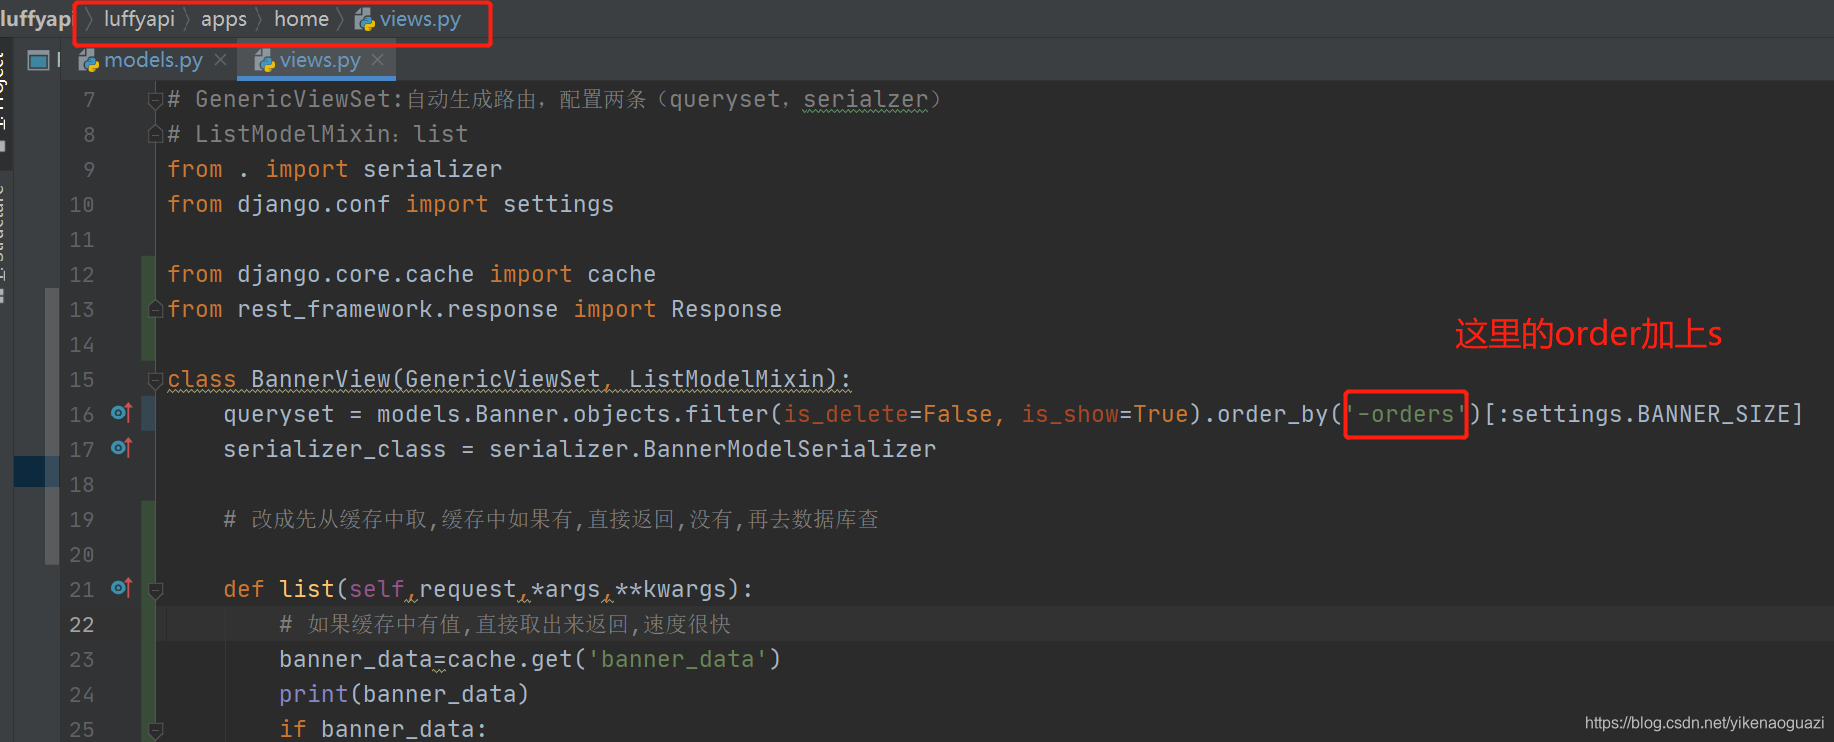Click the Python file icon in the breadcrumb
The height and width of the screenshot is (742, 1834).
(365, 20)
